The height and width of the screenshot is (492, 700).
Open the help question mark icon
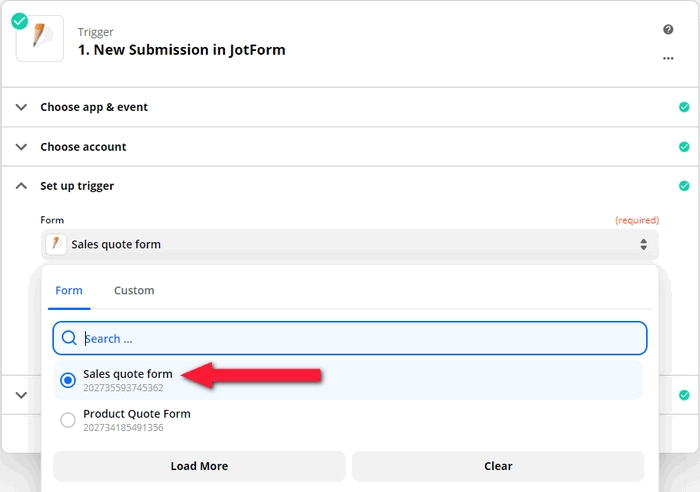point(668,29)
